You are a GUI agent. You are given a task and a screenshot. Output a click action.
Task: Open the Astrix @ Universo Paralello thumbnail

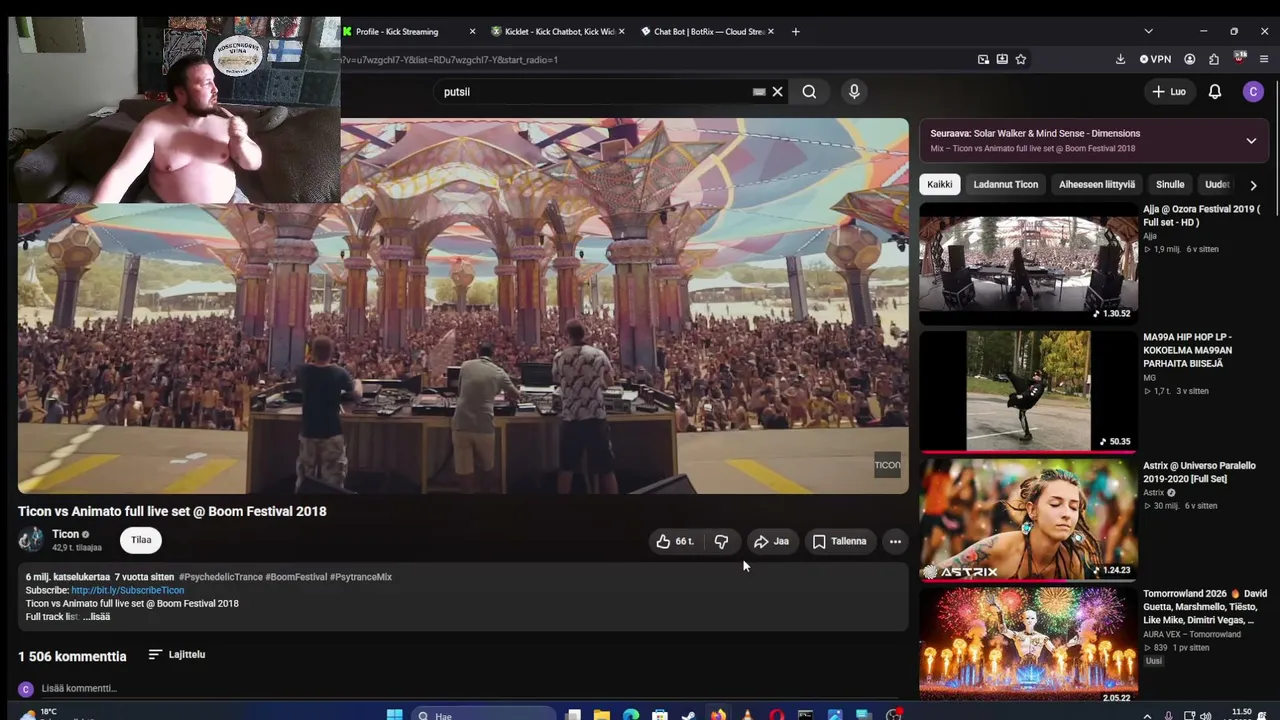point(1028,520)
